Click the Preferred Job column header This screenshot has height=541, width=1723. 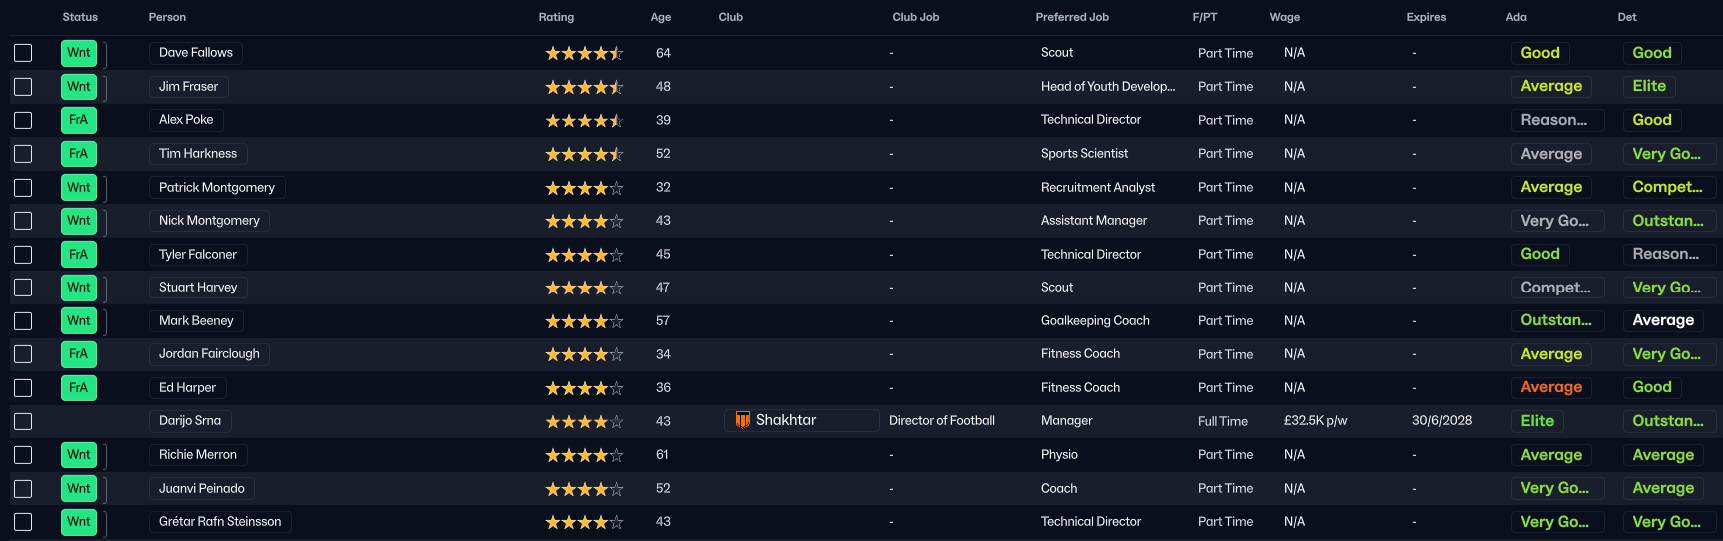[1072, 17]
